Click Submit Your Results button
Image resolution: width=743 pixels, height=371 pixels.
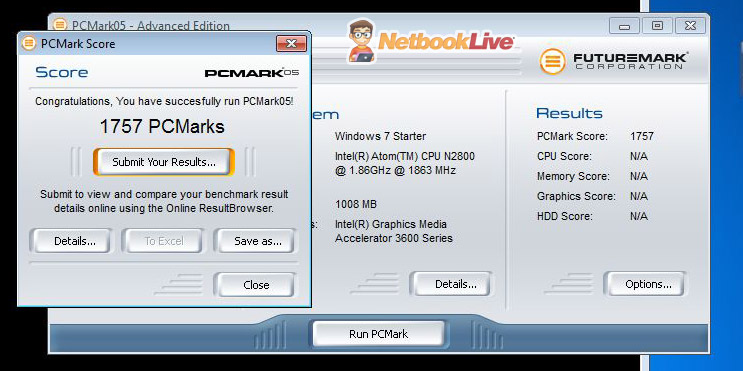pos(163,162)
